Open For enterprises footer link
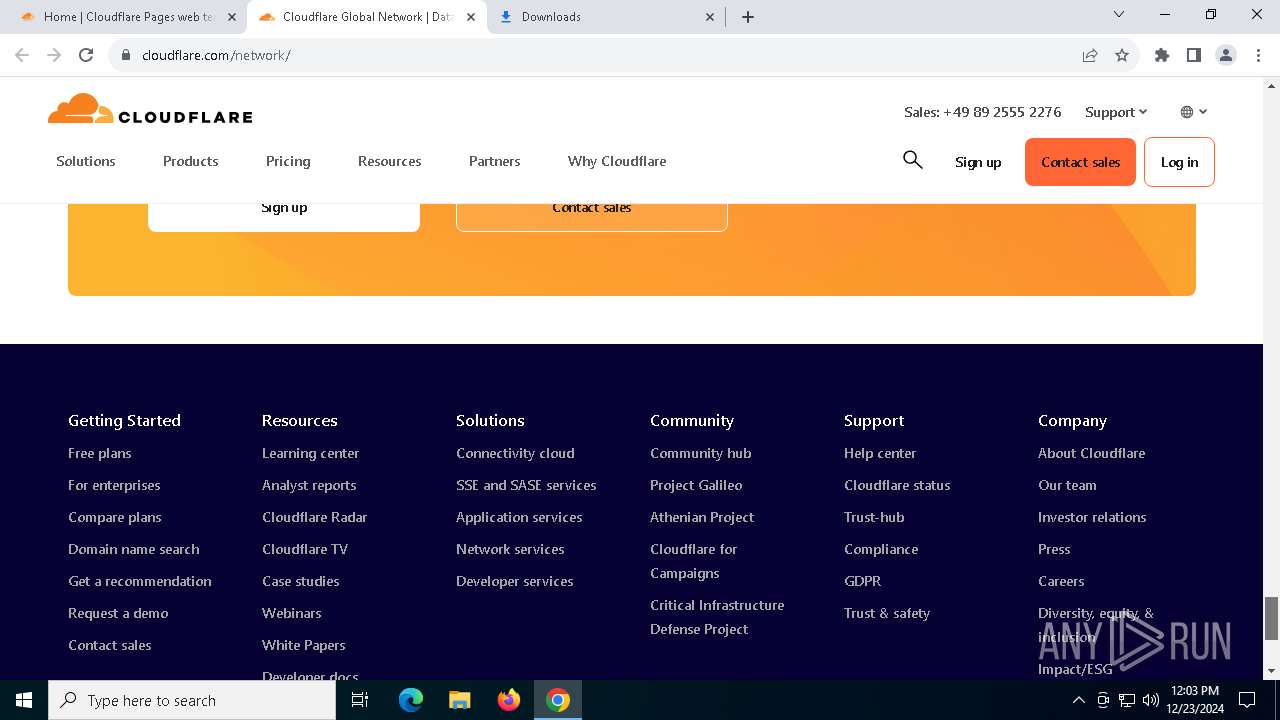Screen dimensions: 1280x720 click(114, 485)
